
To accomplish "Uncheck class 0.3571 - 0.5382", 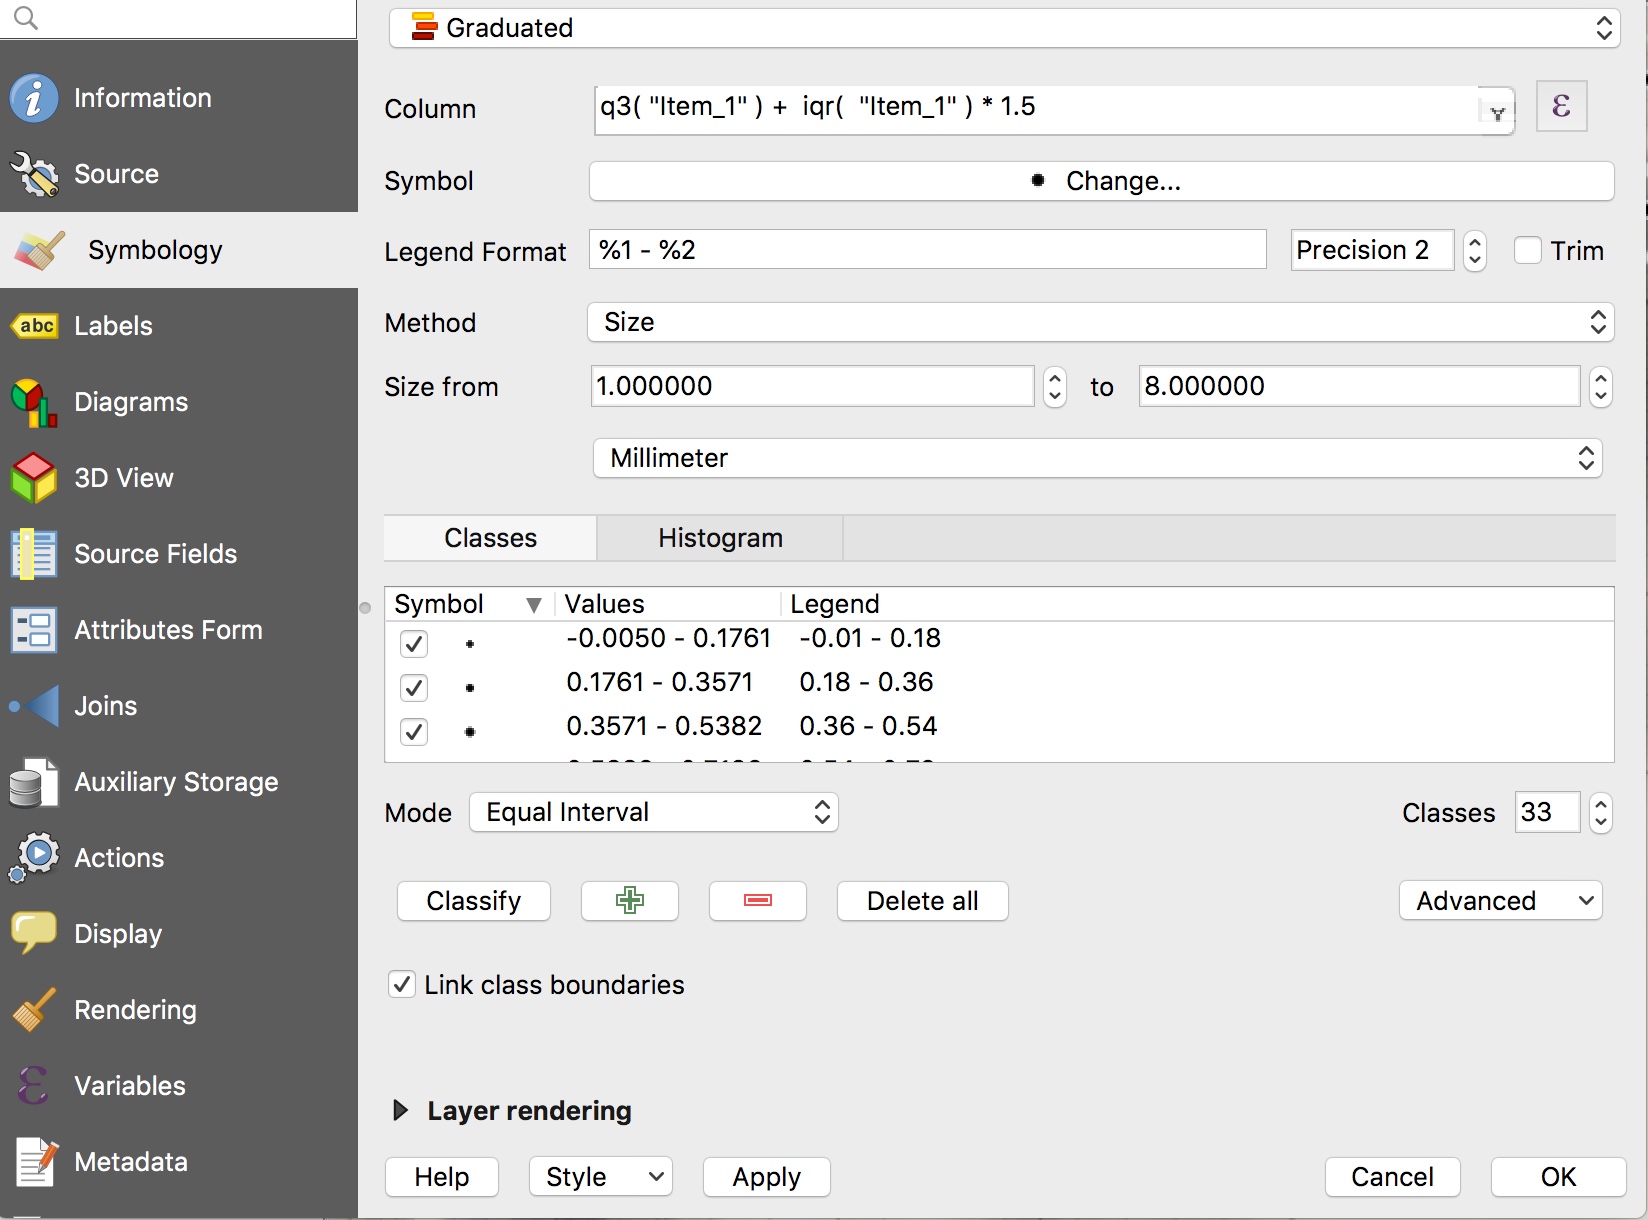I will pyautogui.click(x=414, y=732).
